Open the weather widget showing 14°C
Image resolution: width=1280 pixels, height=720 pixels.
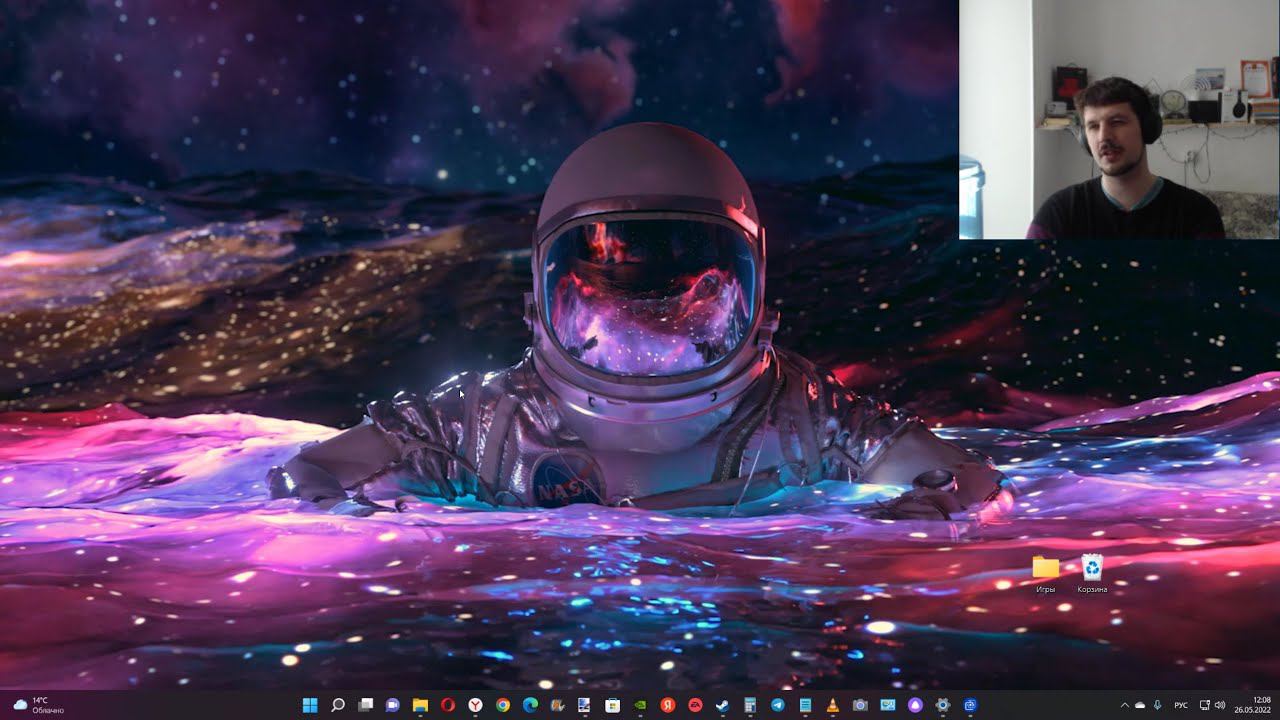[x=38, y=705]
